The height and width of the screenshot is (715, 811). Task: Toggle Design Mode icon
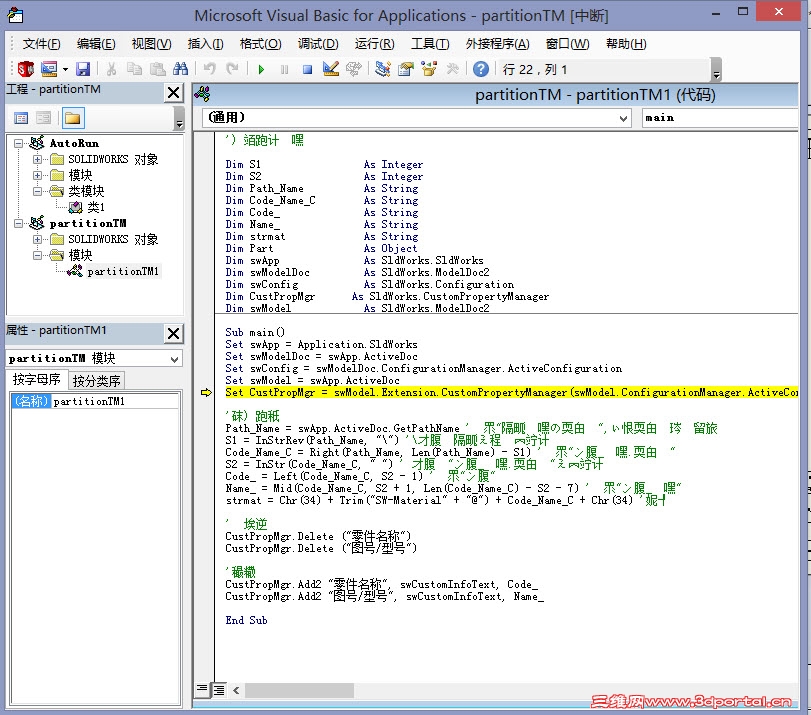click(331, 69)
